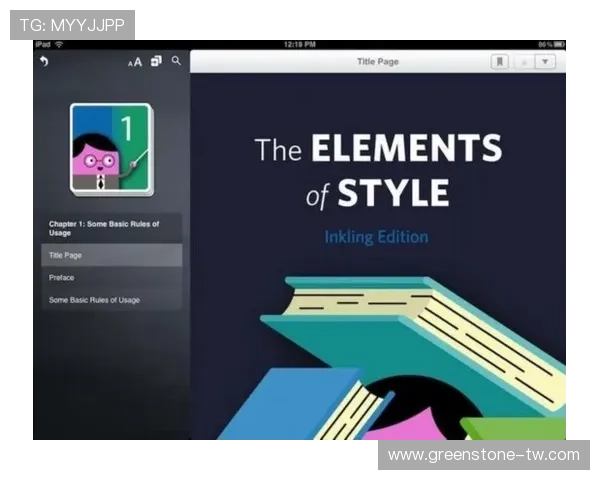This screenshot has height=480, width=600.
Task: Select Title Page in the sidebar
Action: [x=111, y=255]
